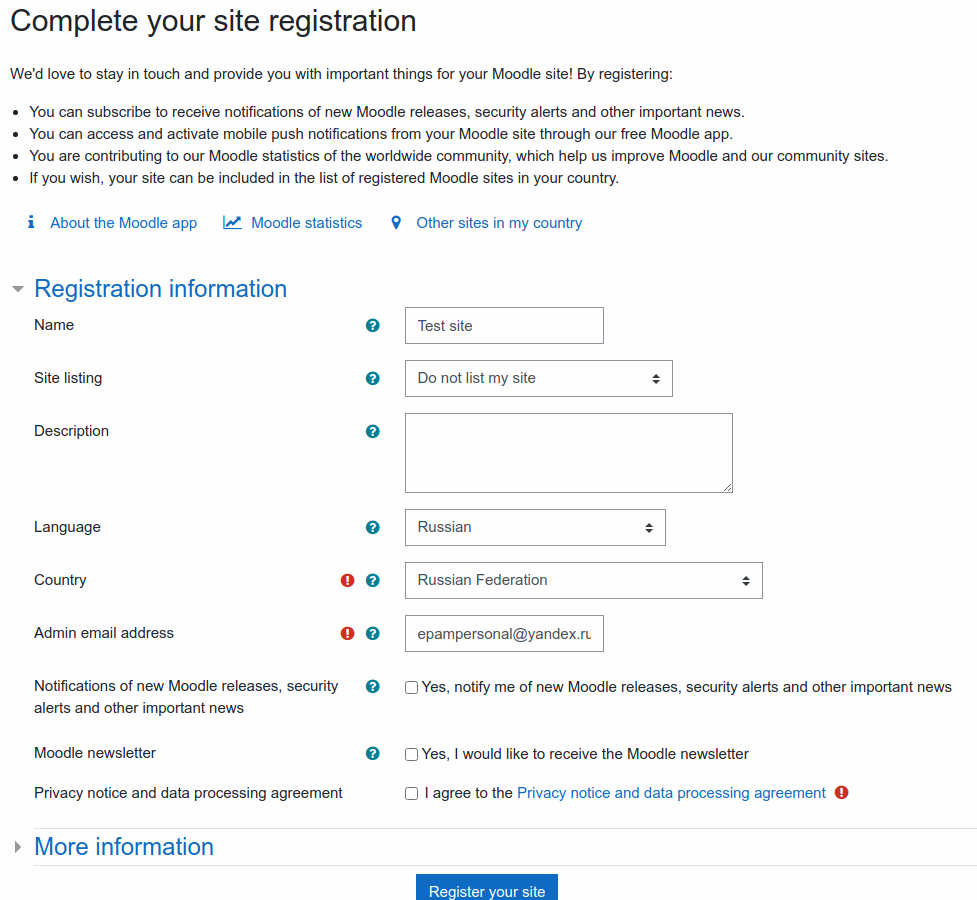Open help for Admin email address
This screenshot has width=977, height=900.
373,633
